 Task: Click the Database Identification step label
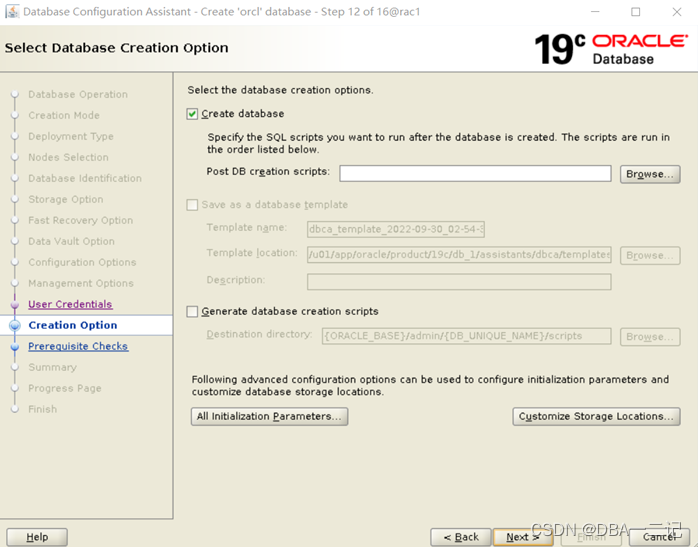pyautogui.click(x=85, y=178)
